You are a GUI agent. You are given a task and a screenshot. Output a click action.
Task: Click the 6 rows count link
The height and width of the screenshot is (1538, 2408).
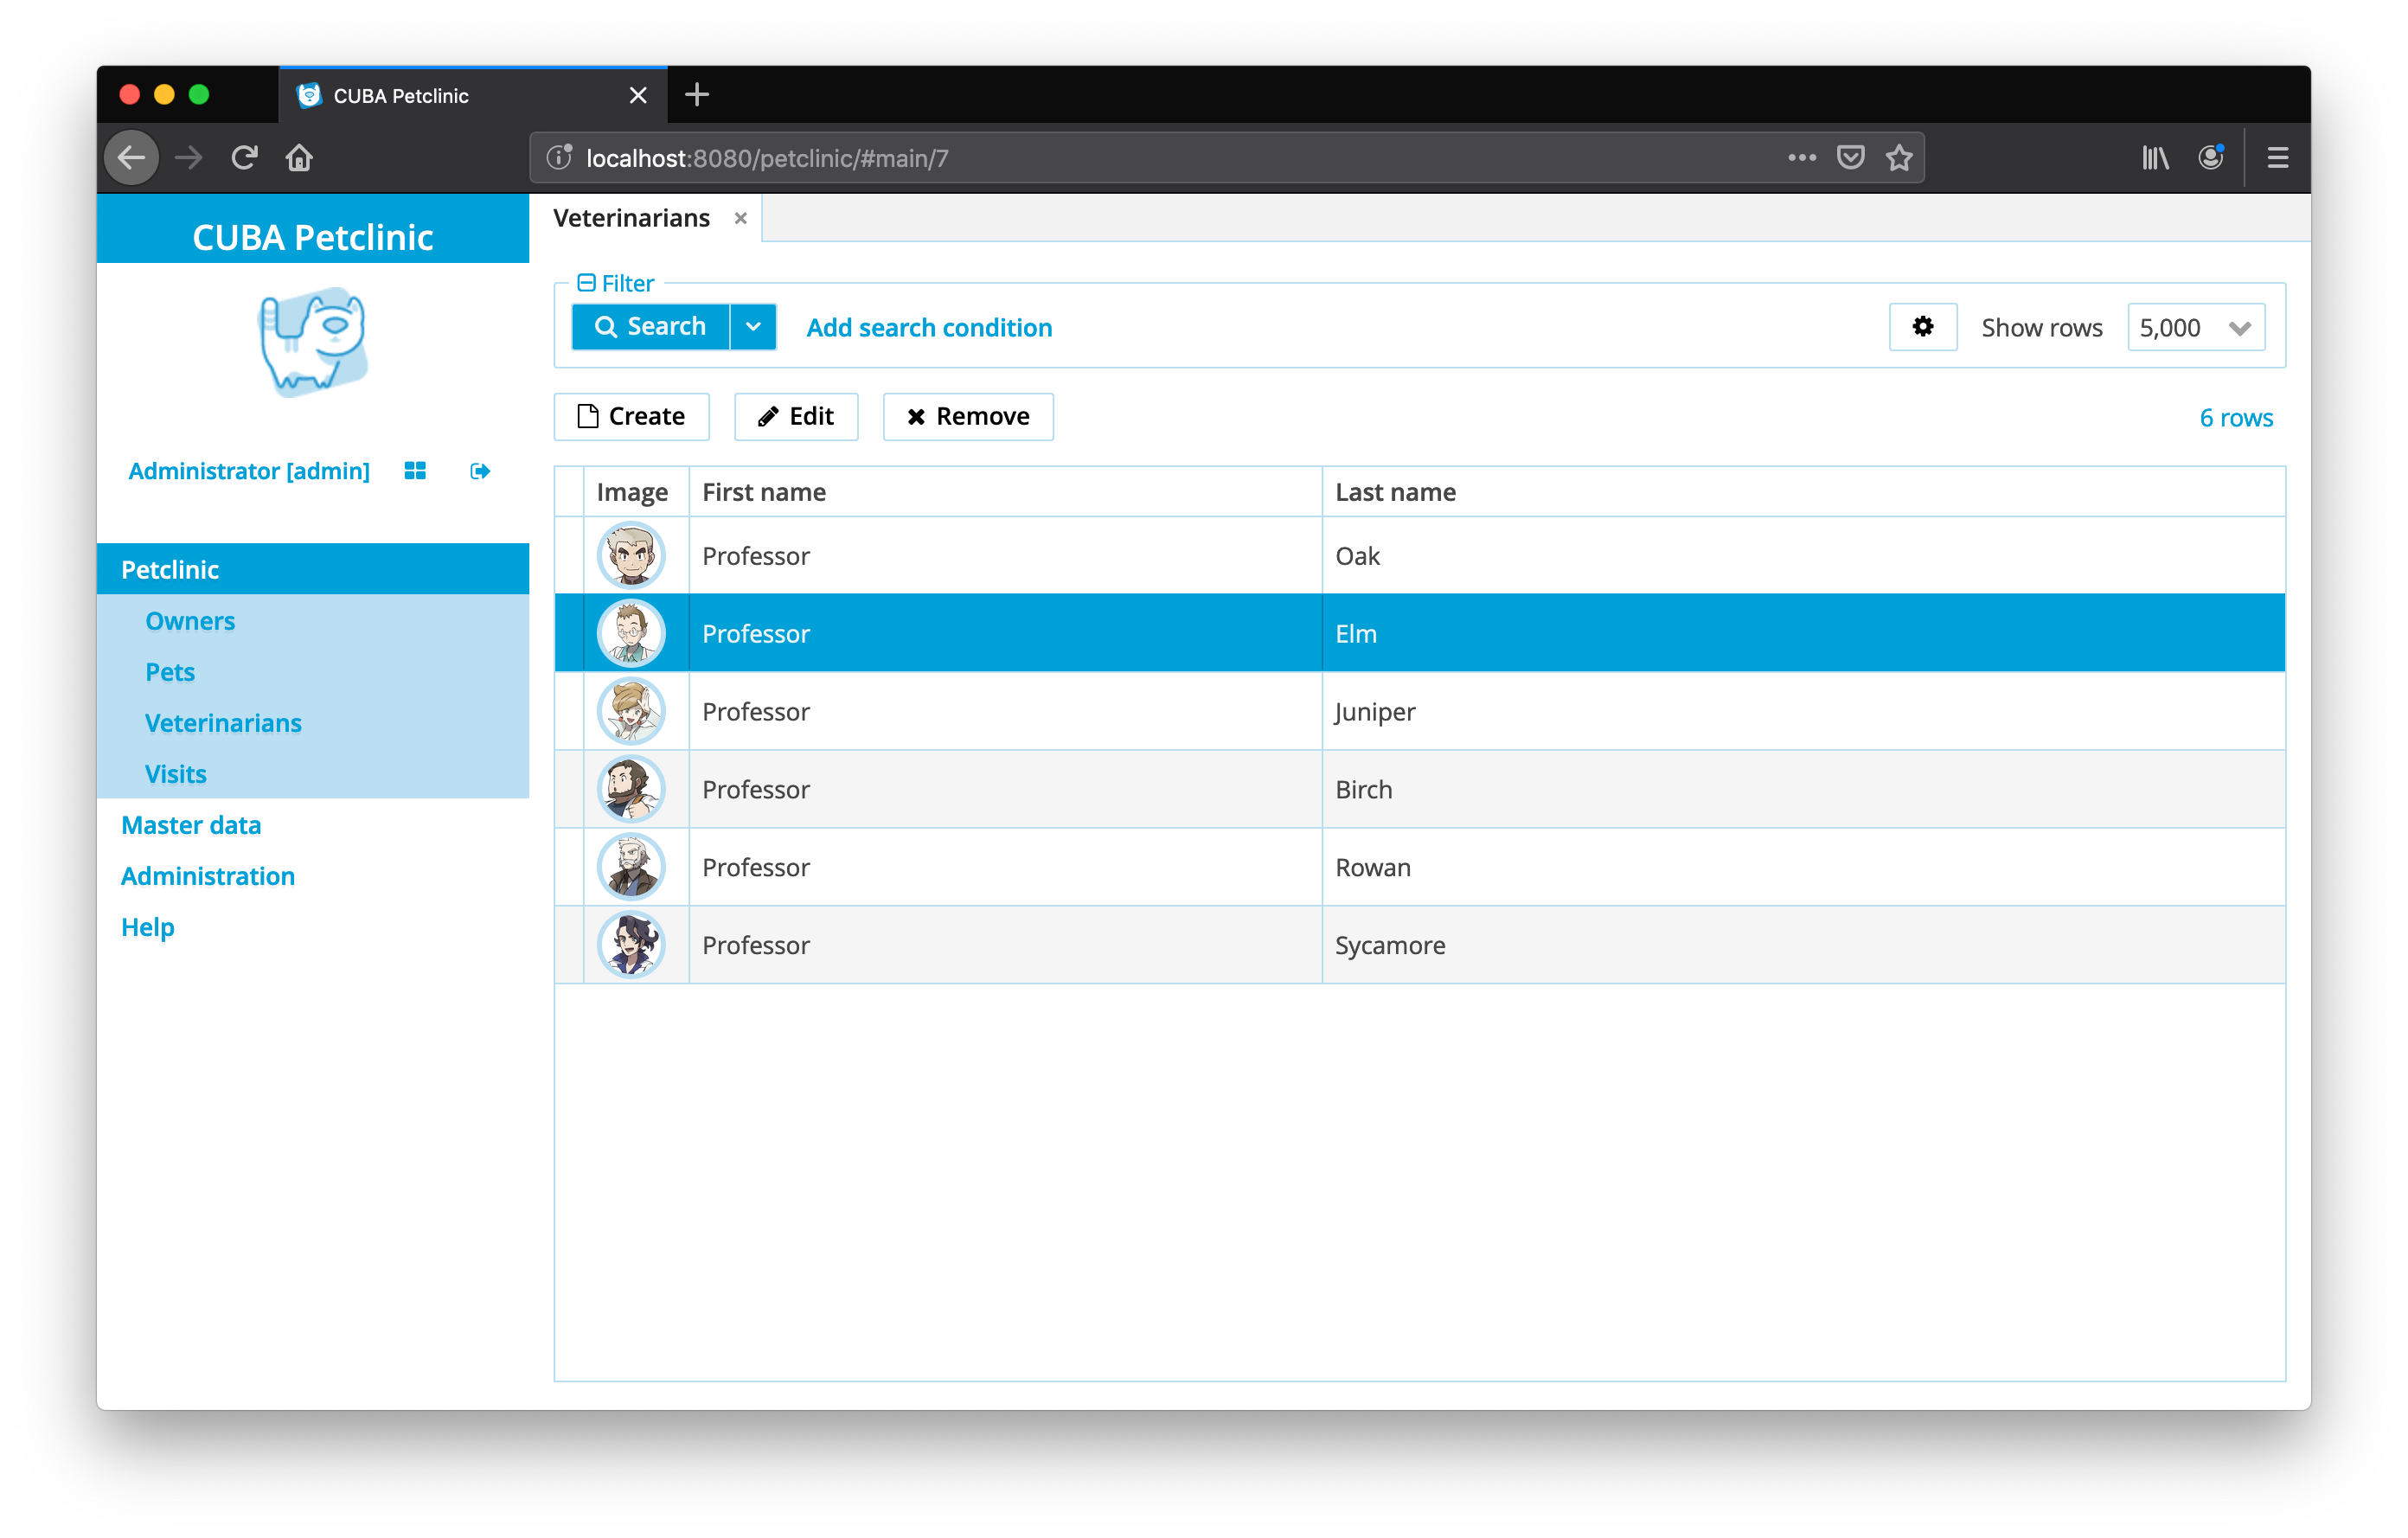(2236, 418)
